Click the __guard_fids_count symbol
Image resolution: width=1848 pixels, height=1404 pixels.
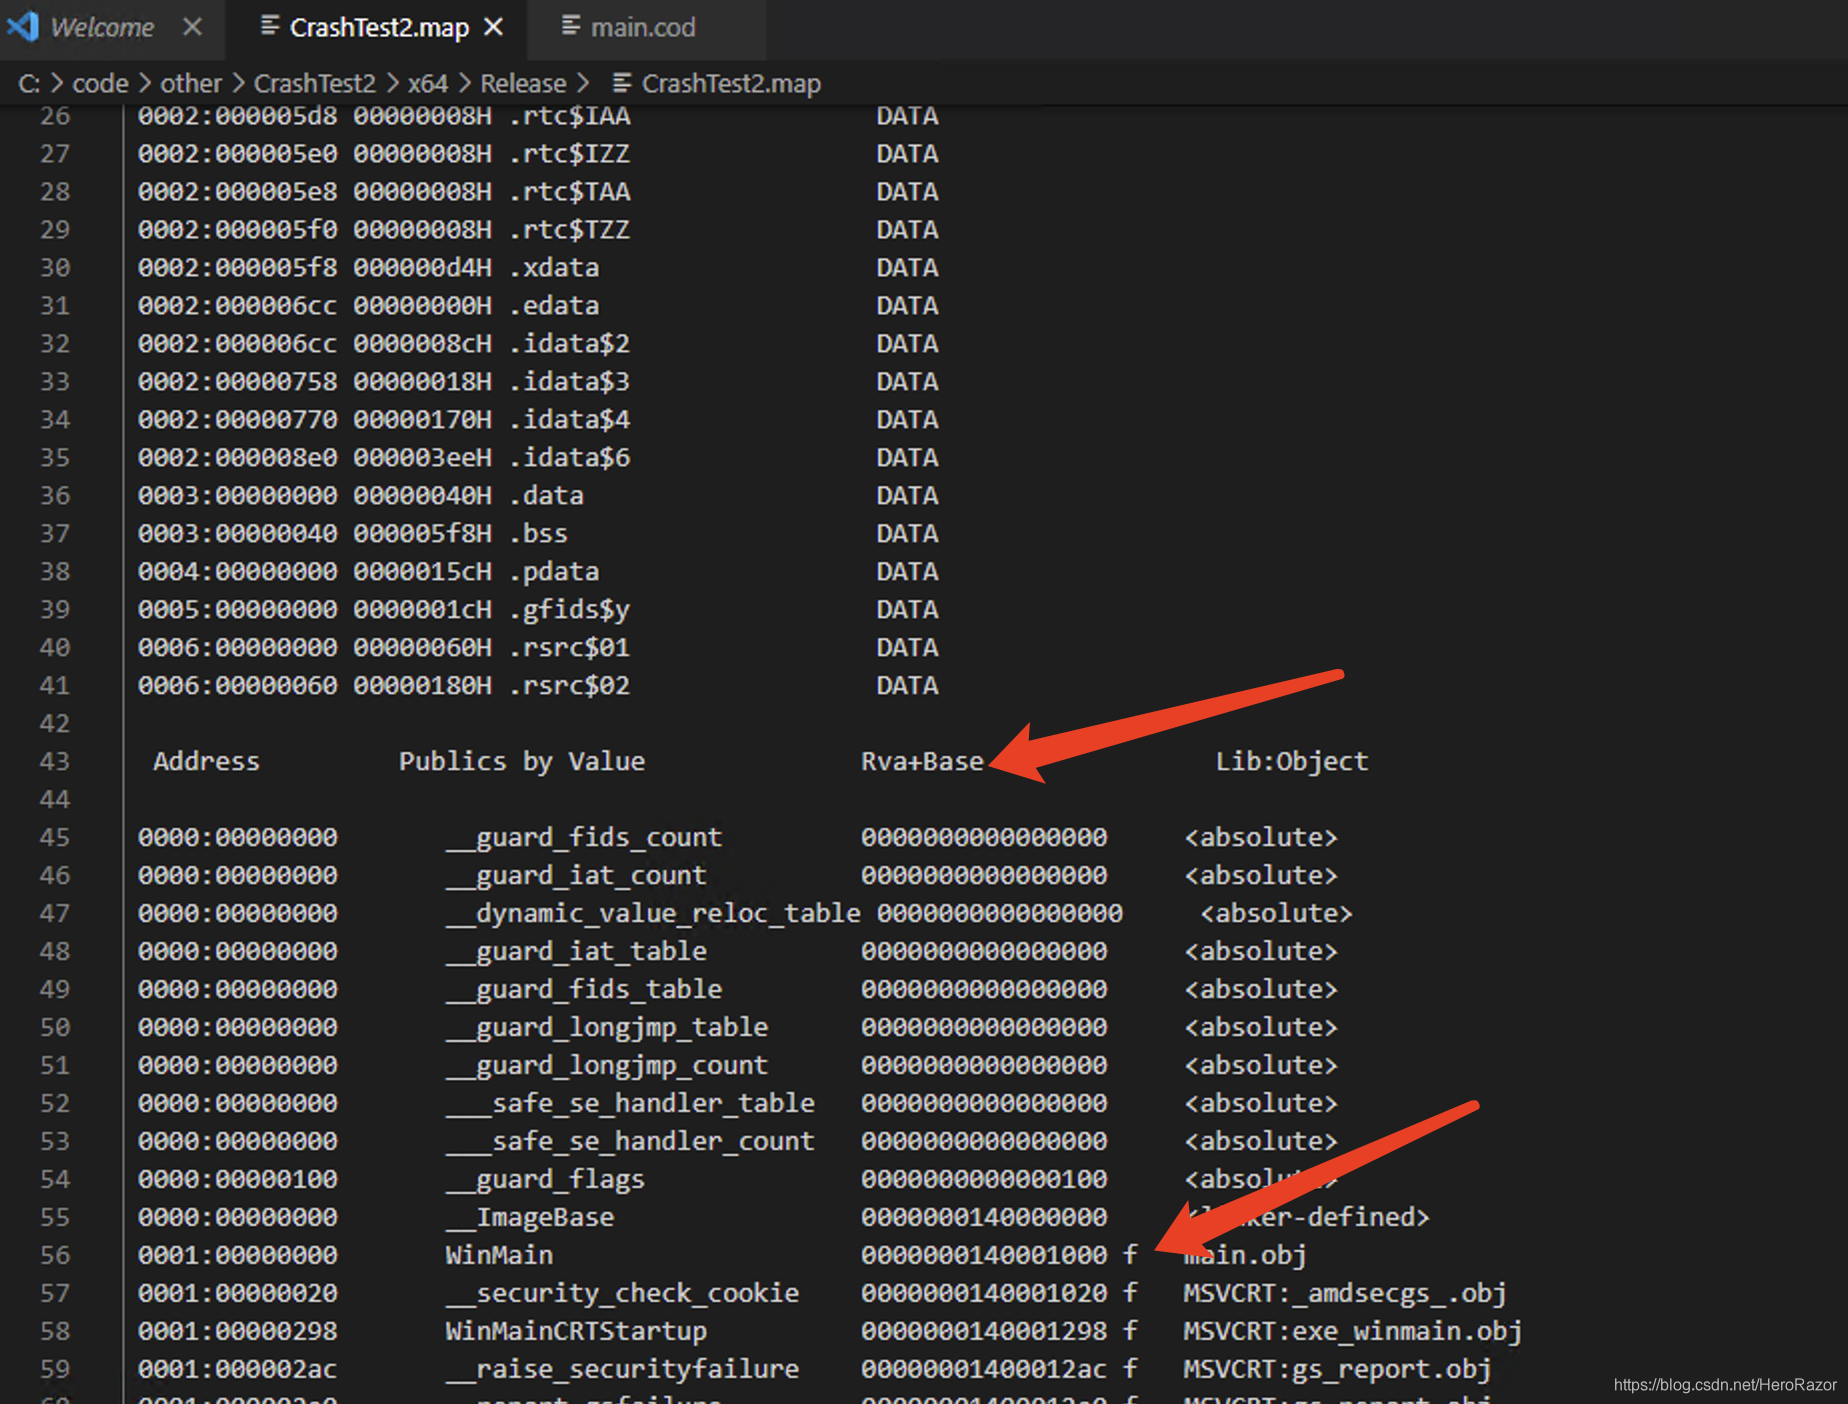(584, 837)
